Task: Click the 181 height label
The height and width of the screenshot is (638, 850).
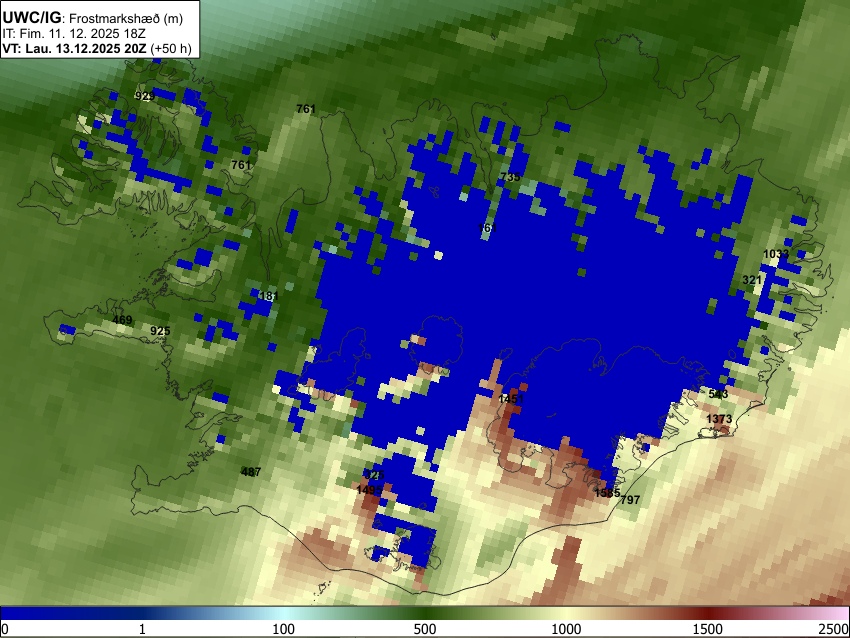Action: pyautogui.click(x=268, y=297)
